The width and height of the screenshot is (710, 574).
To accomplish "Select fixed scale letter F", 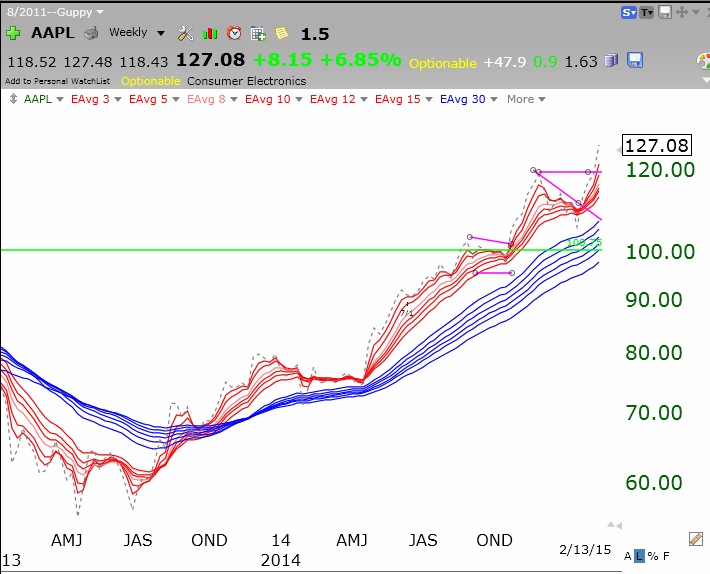I will [x=666, y=556].
